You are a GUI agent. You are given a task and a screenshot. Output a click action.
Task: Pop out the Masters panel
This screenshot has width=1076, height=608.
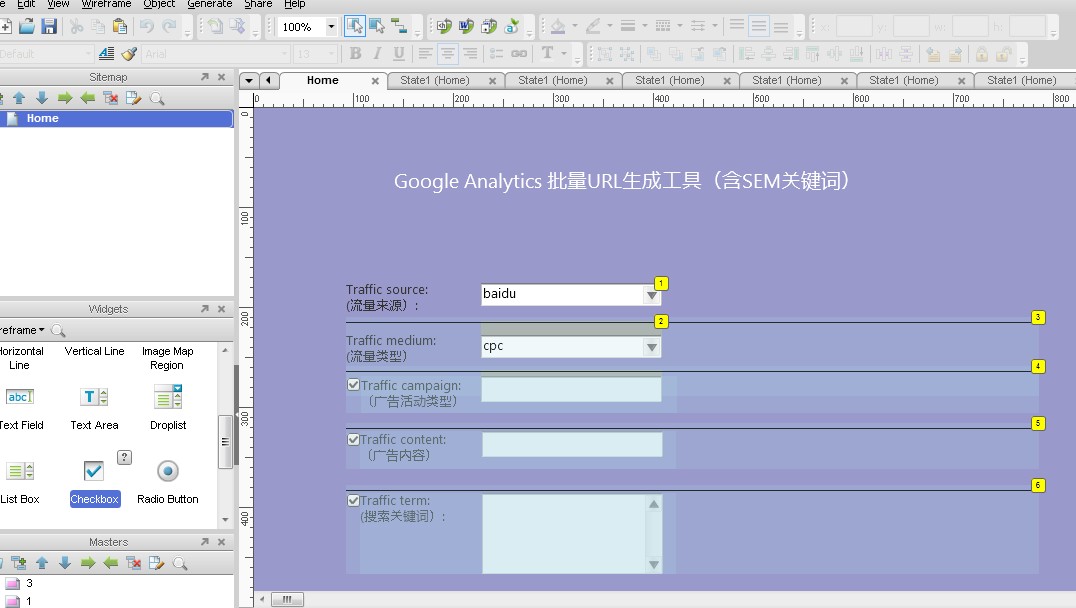point(204,541)
